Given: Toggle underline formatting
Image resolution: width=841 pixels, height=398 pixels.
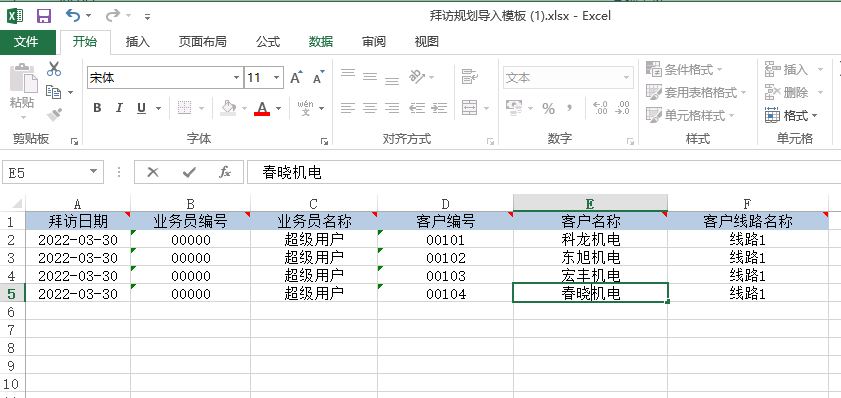Looking at the screenshot, I should coord(142,108).
